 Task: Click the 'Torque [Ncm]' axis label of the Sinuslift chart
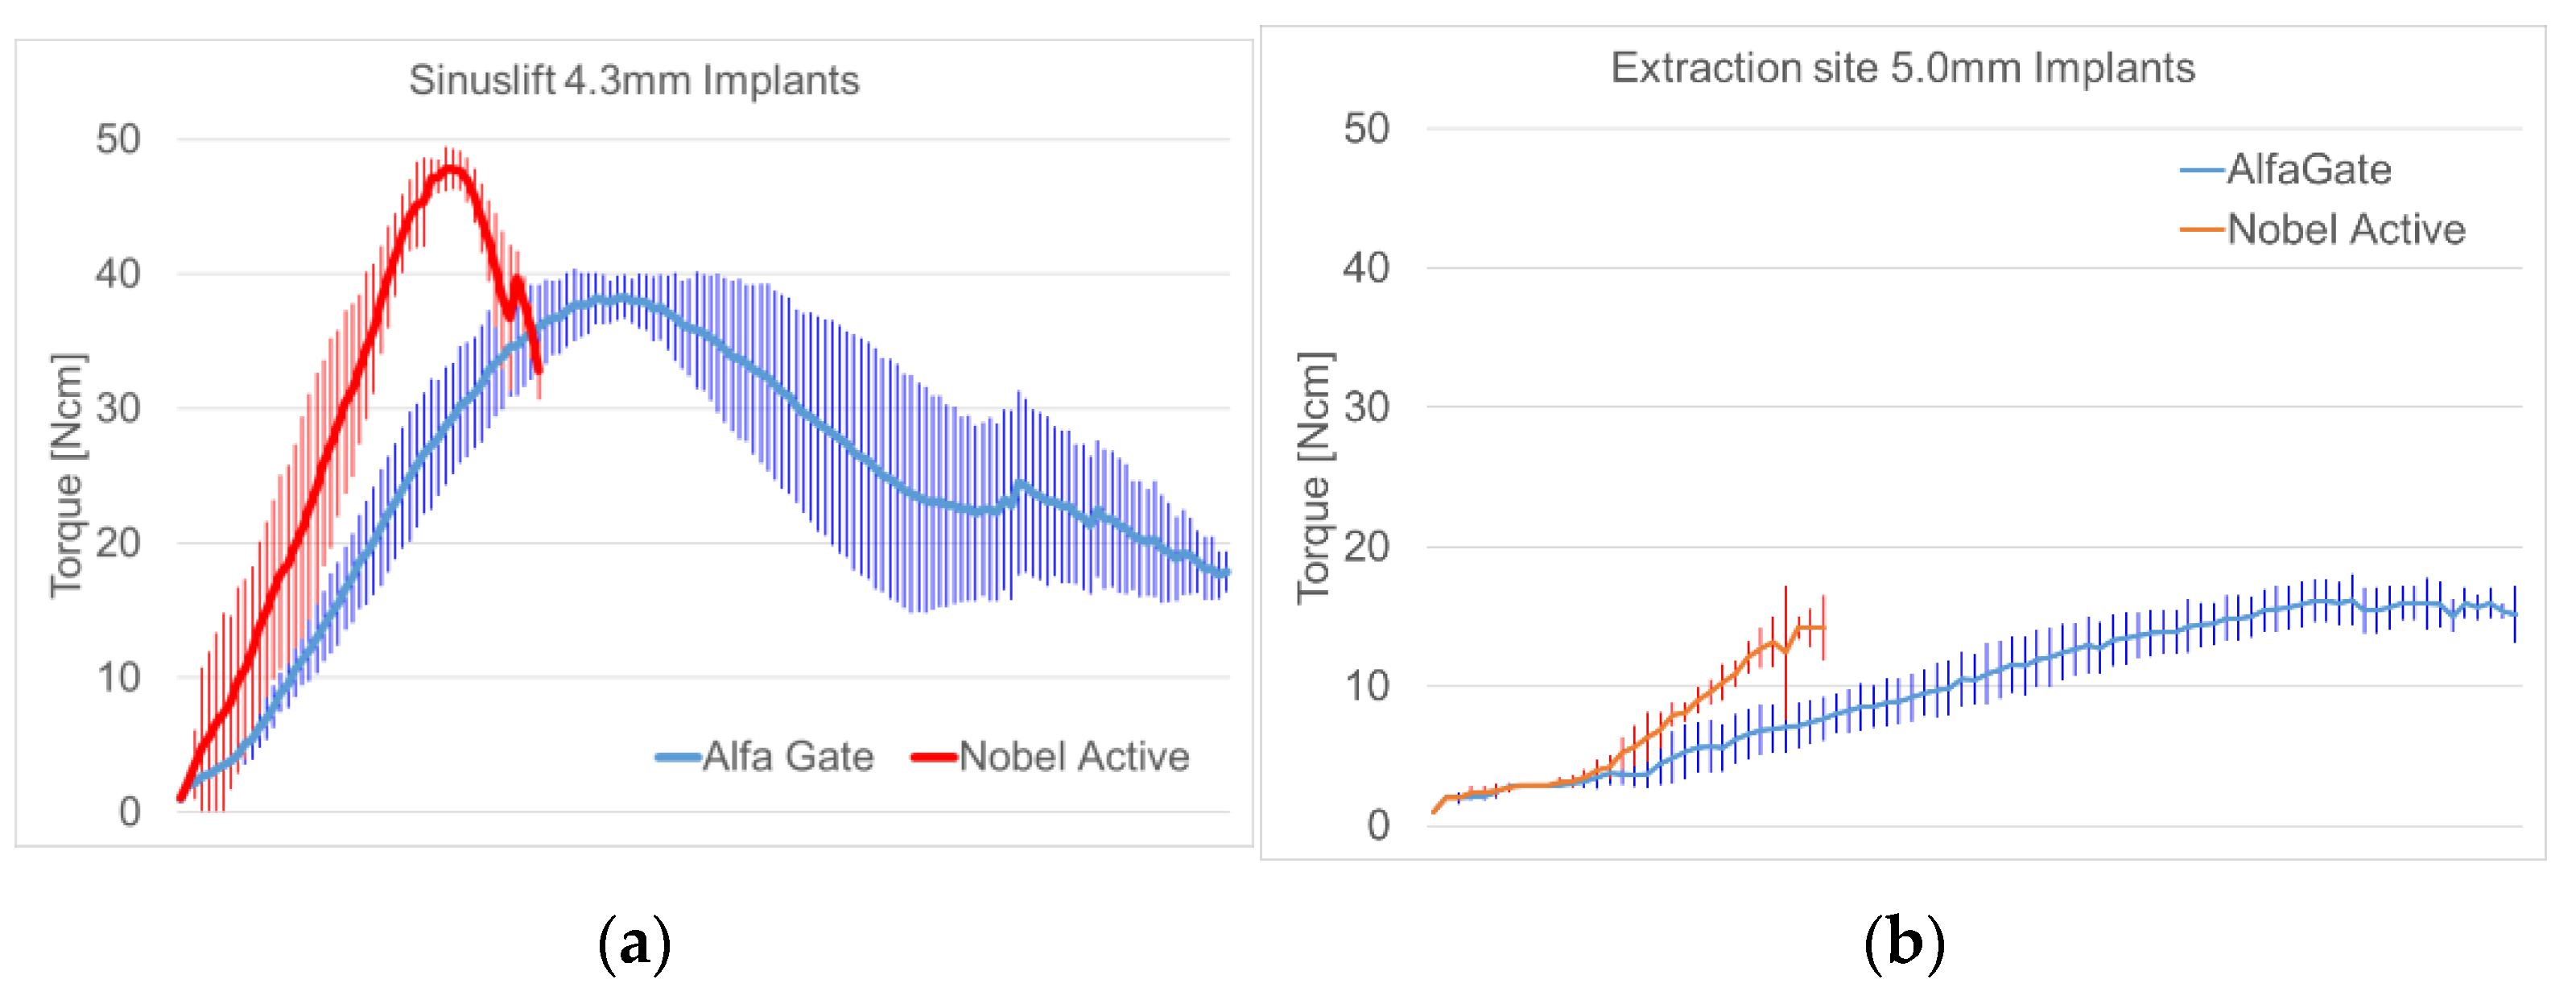tap(67, 475)
